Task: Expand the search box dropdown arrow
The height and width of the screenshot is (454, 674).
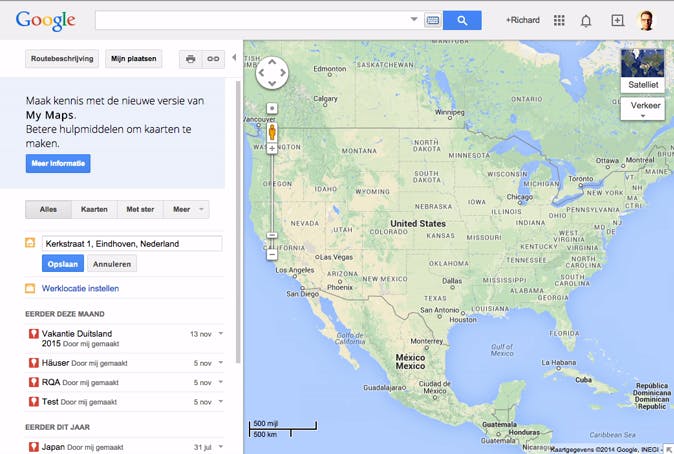Action: [x=414, y=20]
